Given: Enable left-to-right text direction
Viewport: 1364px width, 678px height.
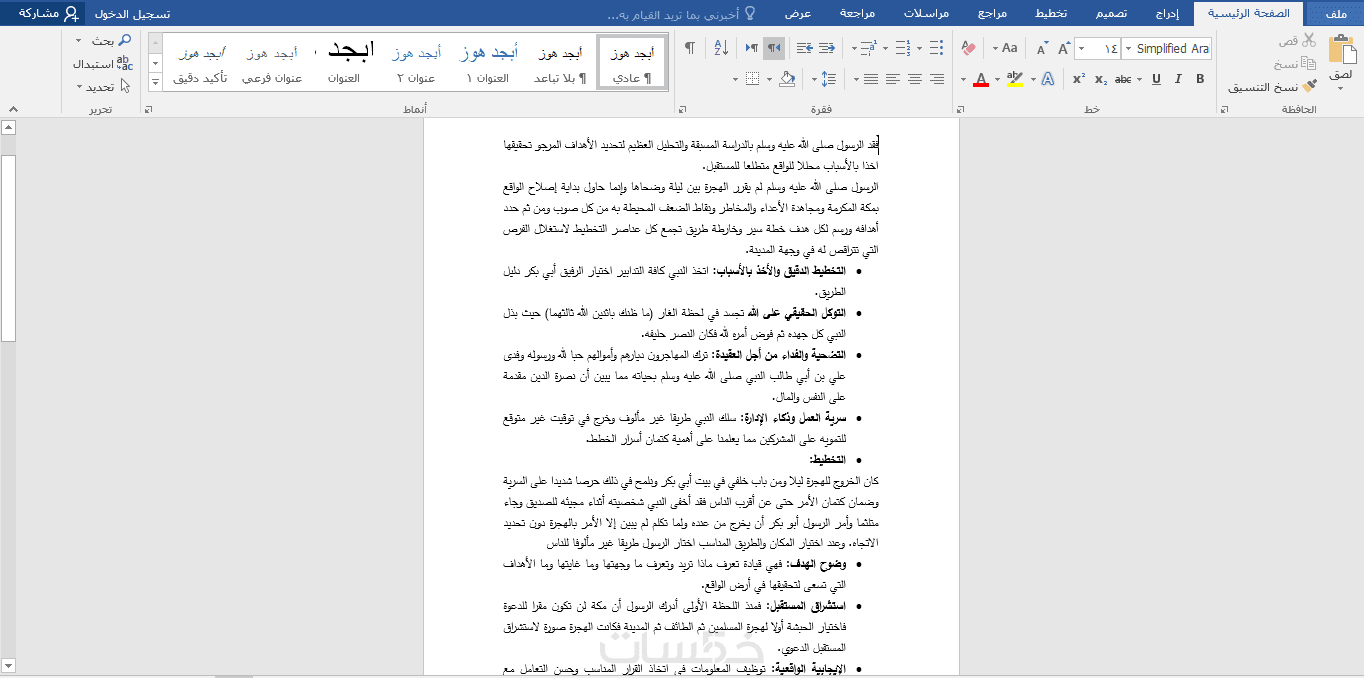Looking at the screenshot, I should [751, 48].
